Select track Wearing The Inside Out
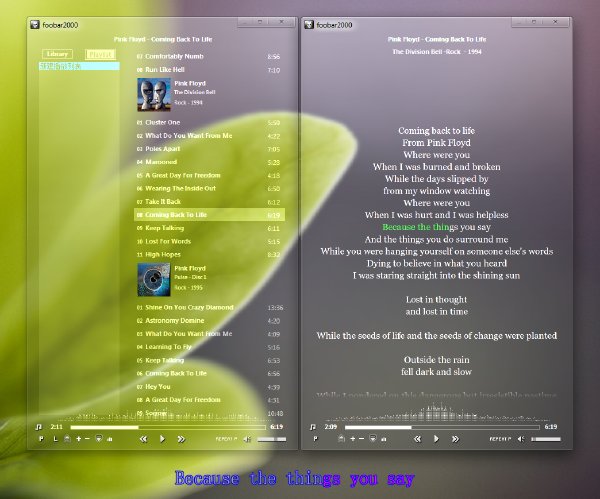The width and height of the screenshot is (600, 499). tap(209, 189)
